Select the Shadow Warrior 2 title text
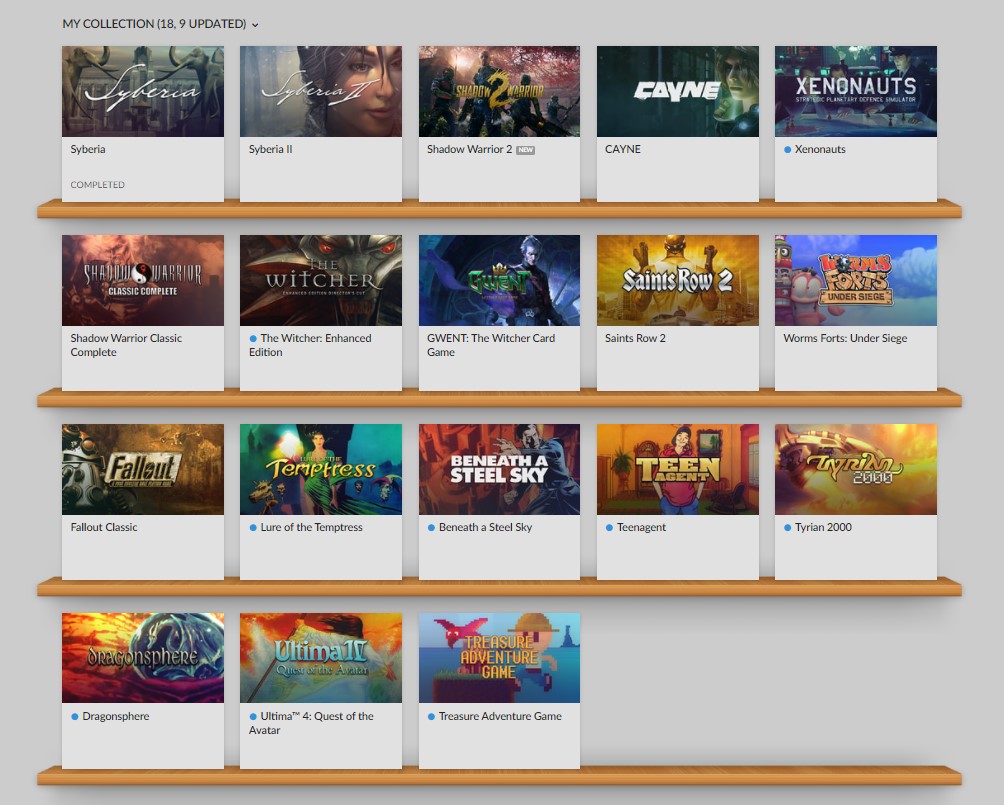1004x805 pixels. tap(469, 149)
